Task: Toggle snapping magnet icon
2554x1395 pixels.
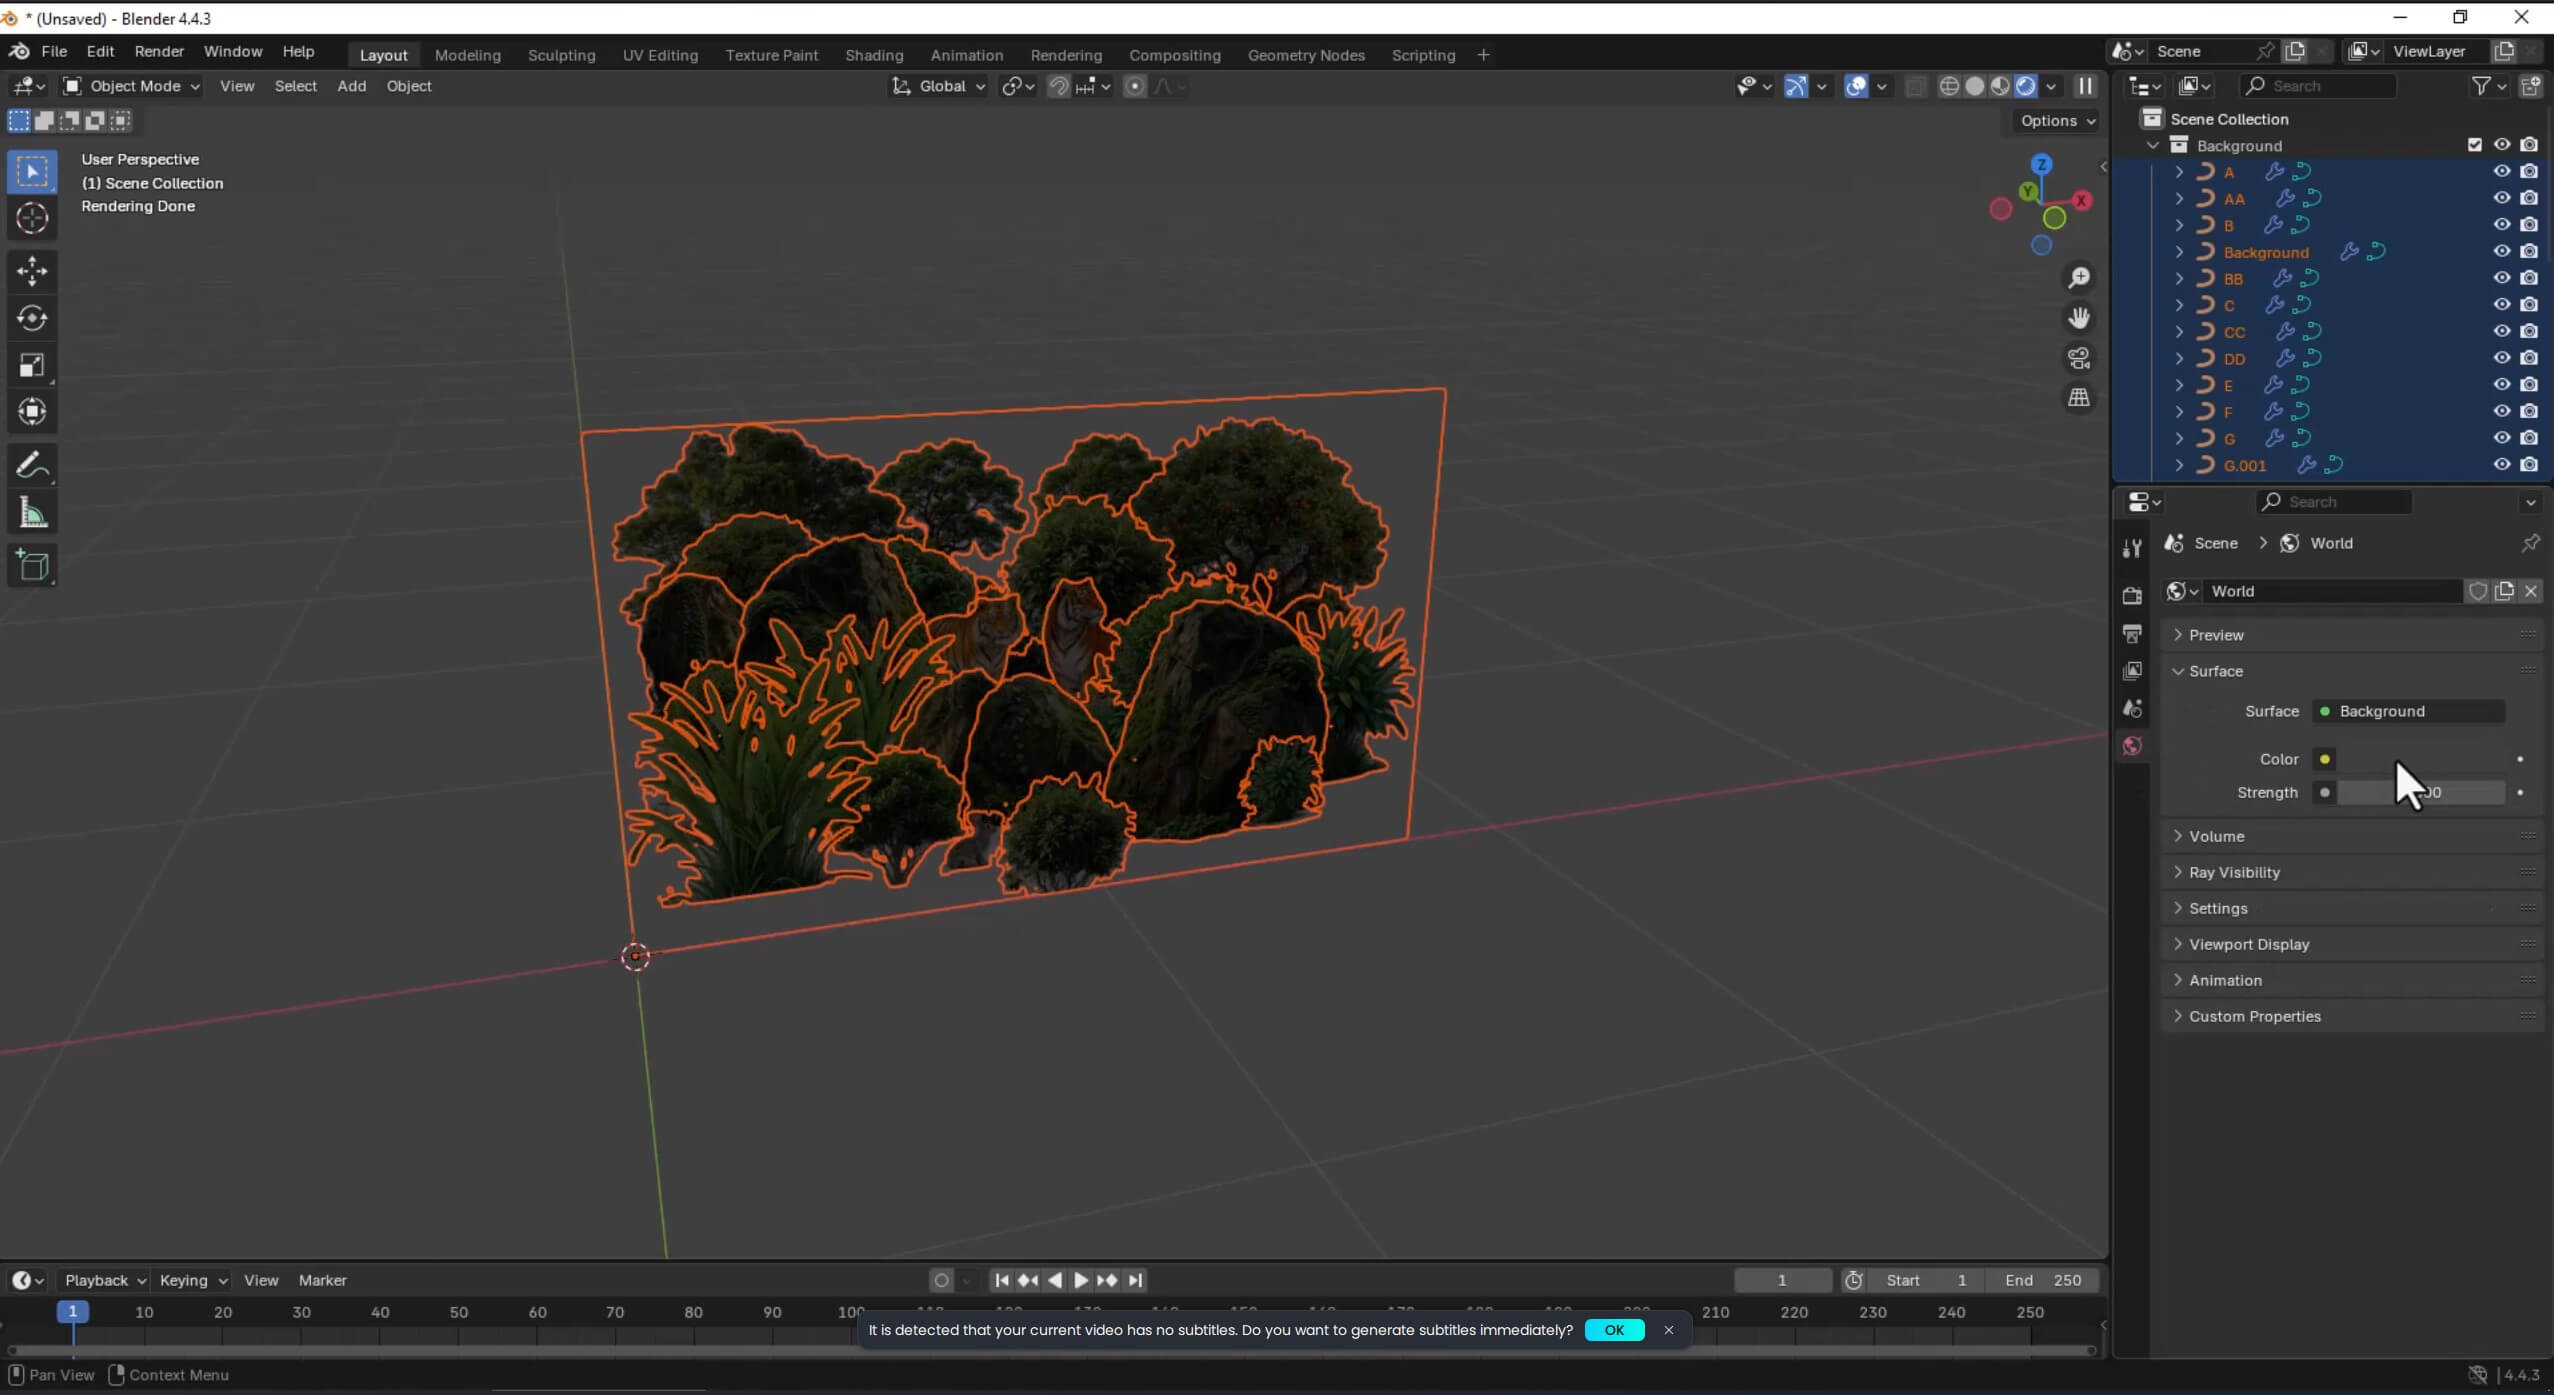Action: click(1058, 86)
